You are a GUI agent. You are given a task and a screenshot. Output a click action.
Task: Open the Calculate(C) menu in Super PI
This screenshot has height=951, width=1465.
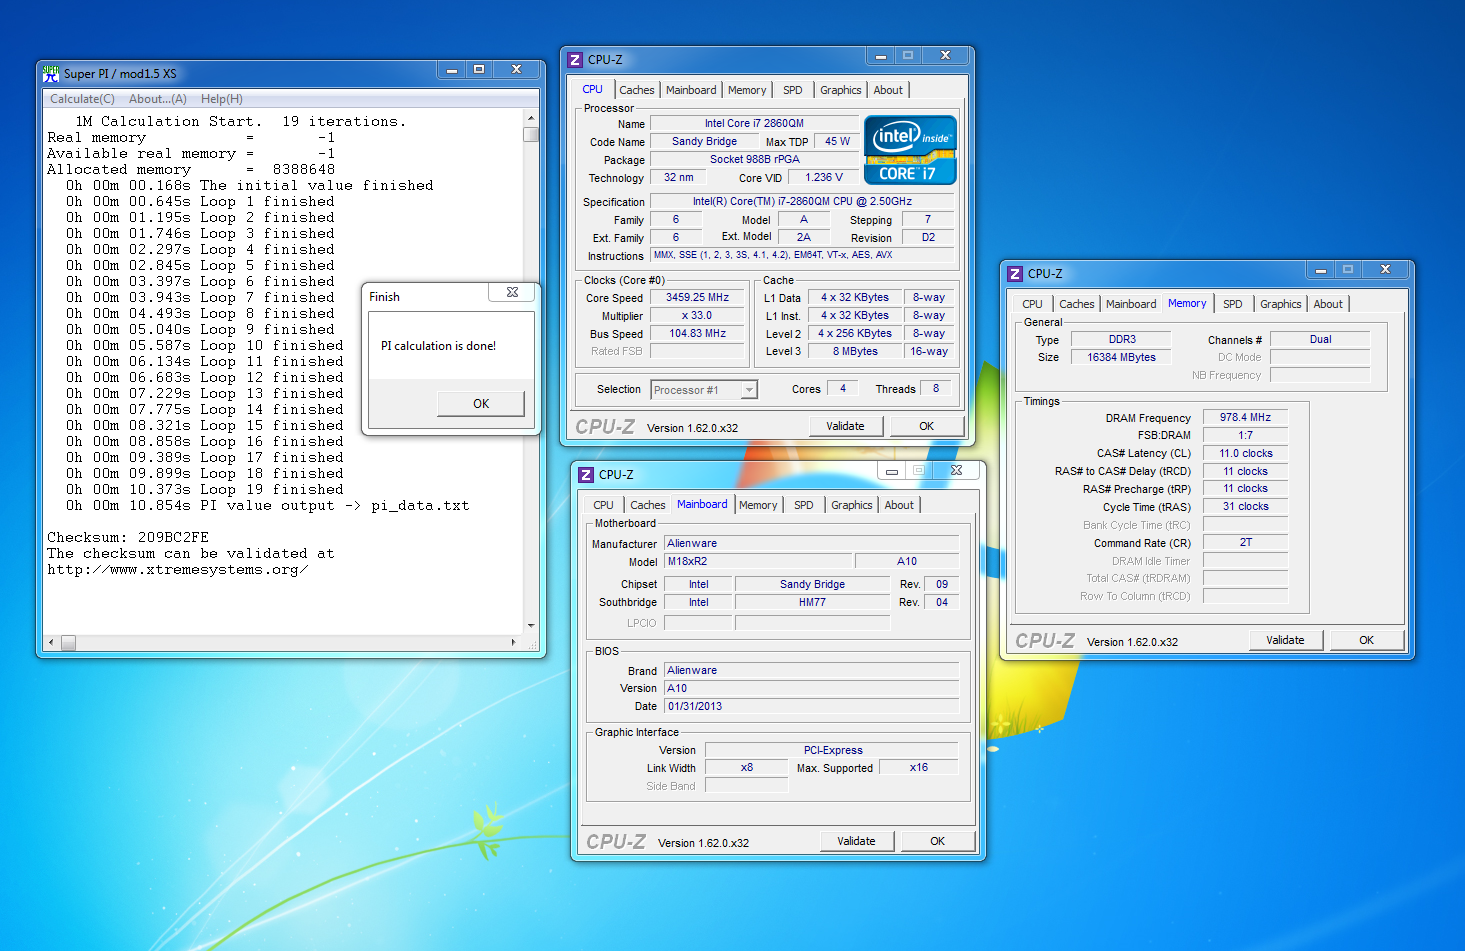click(x=82, y=99)
